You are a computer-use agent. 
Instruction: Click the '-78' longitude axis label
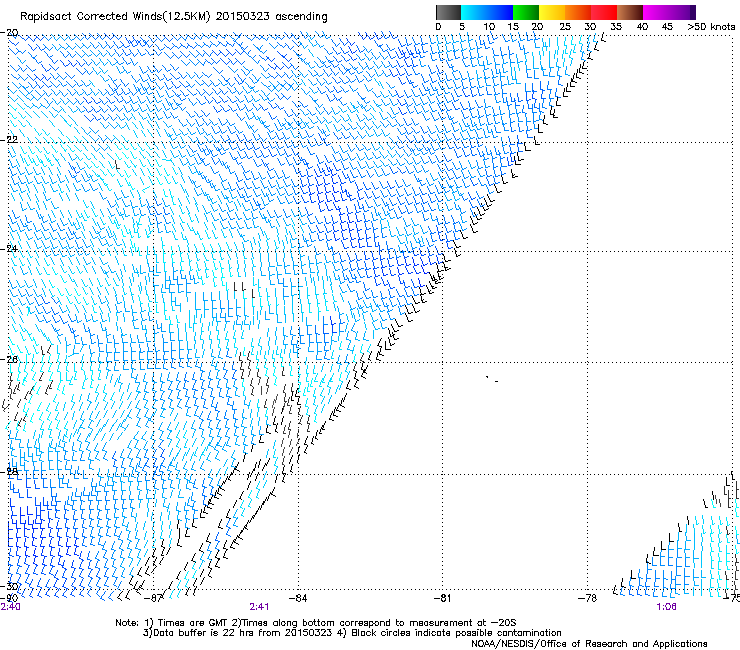point(587,598)
